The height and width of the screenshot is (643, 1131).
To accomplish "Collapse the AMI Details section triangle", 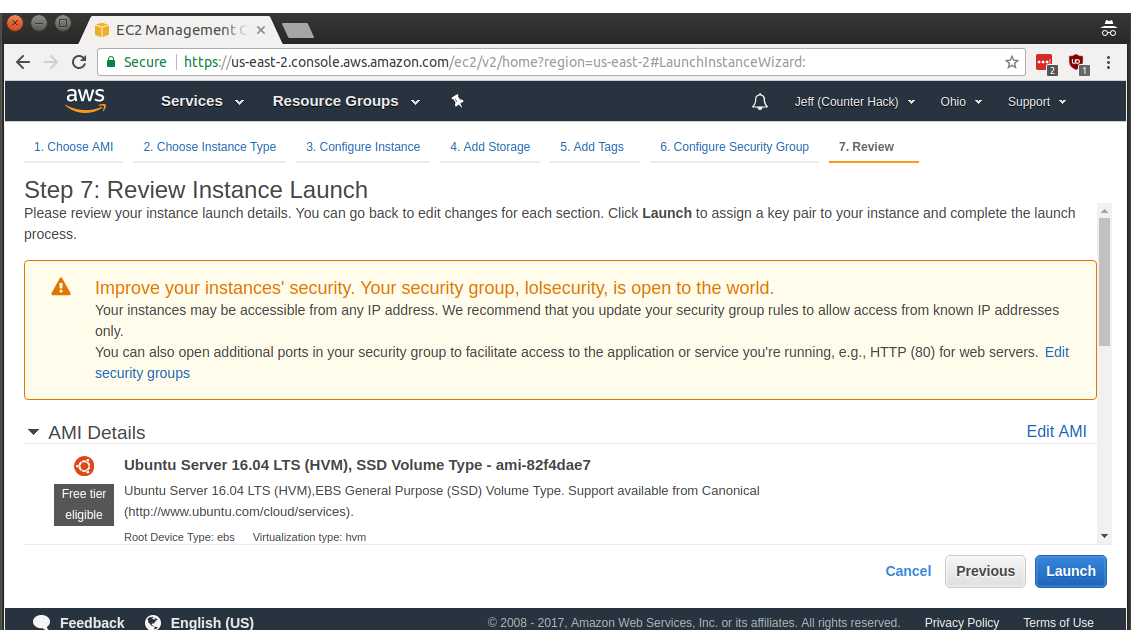I will click(x=33, y=432).
